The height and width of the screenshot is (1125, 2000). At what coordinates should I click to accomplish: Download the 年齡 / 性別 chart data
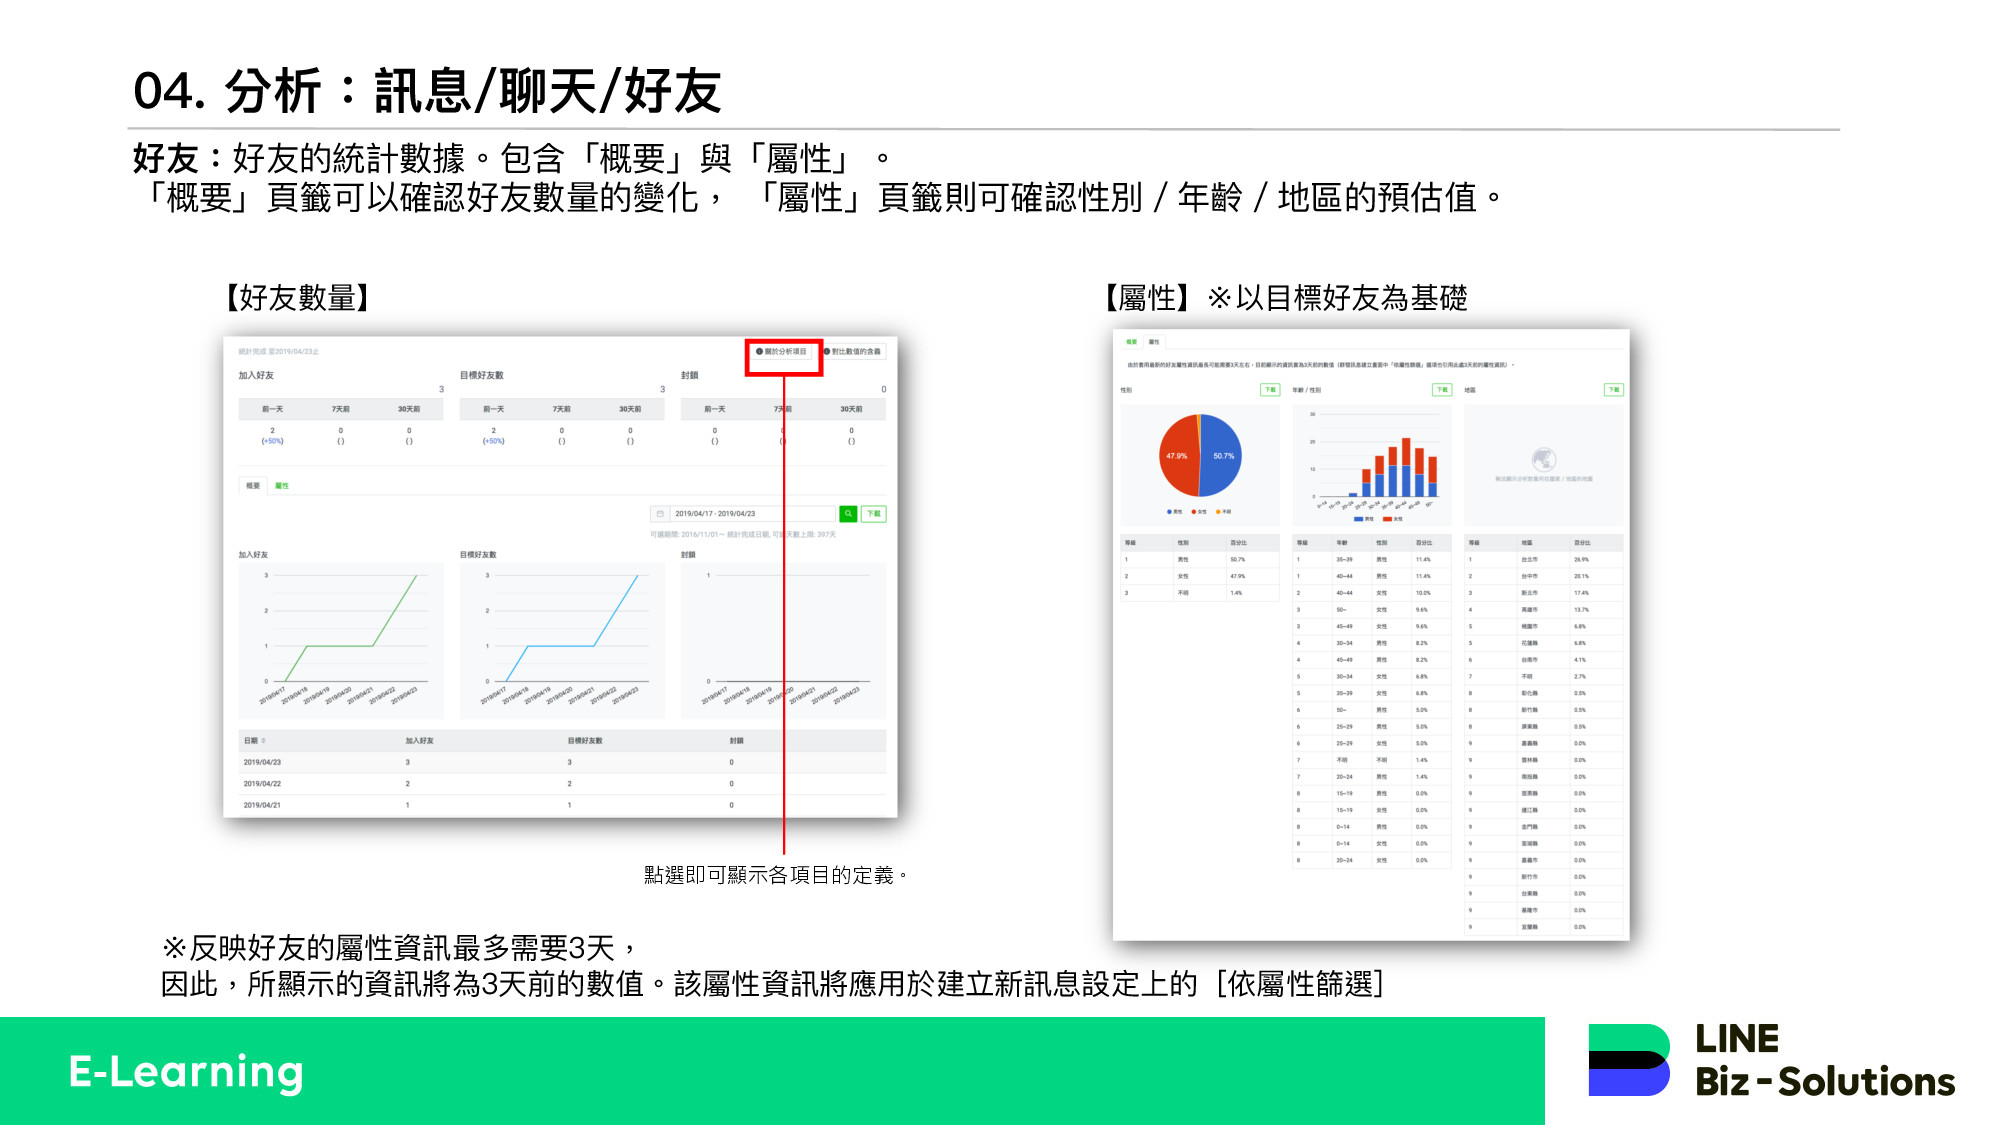1441,390
